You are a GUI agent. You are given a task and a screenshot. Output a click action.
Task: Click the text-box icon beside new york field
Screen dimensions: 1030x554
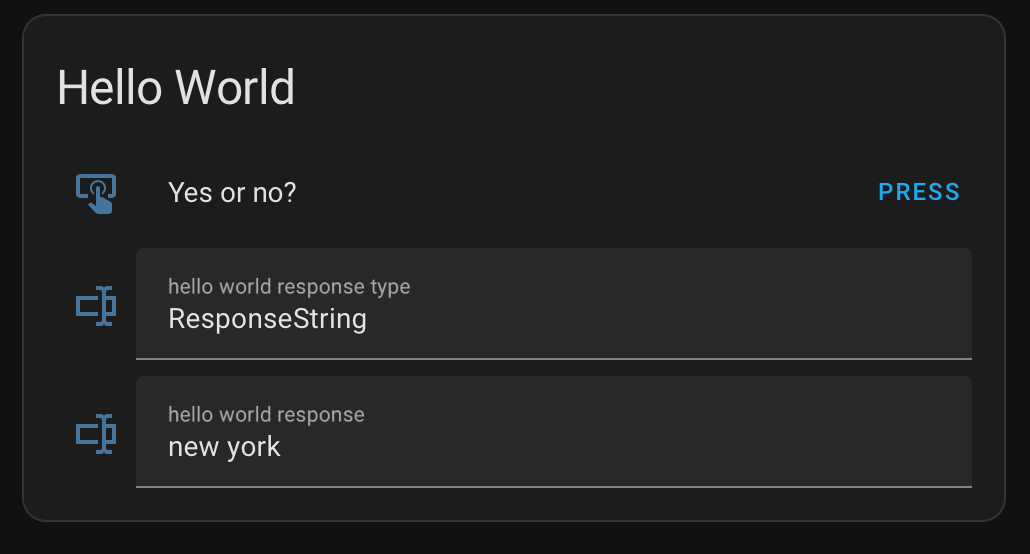pyautogui.click(x=96, y=434)
